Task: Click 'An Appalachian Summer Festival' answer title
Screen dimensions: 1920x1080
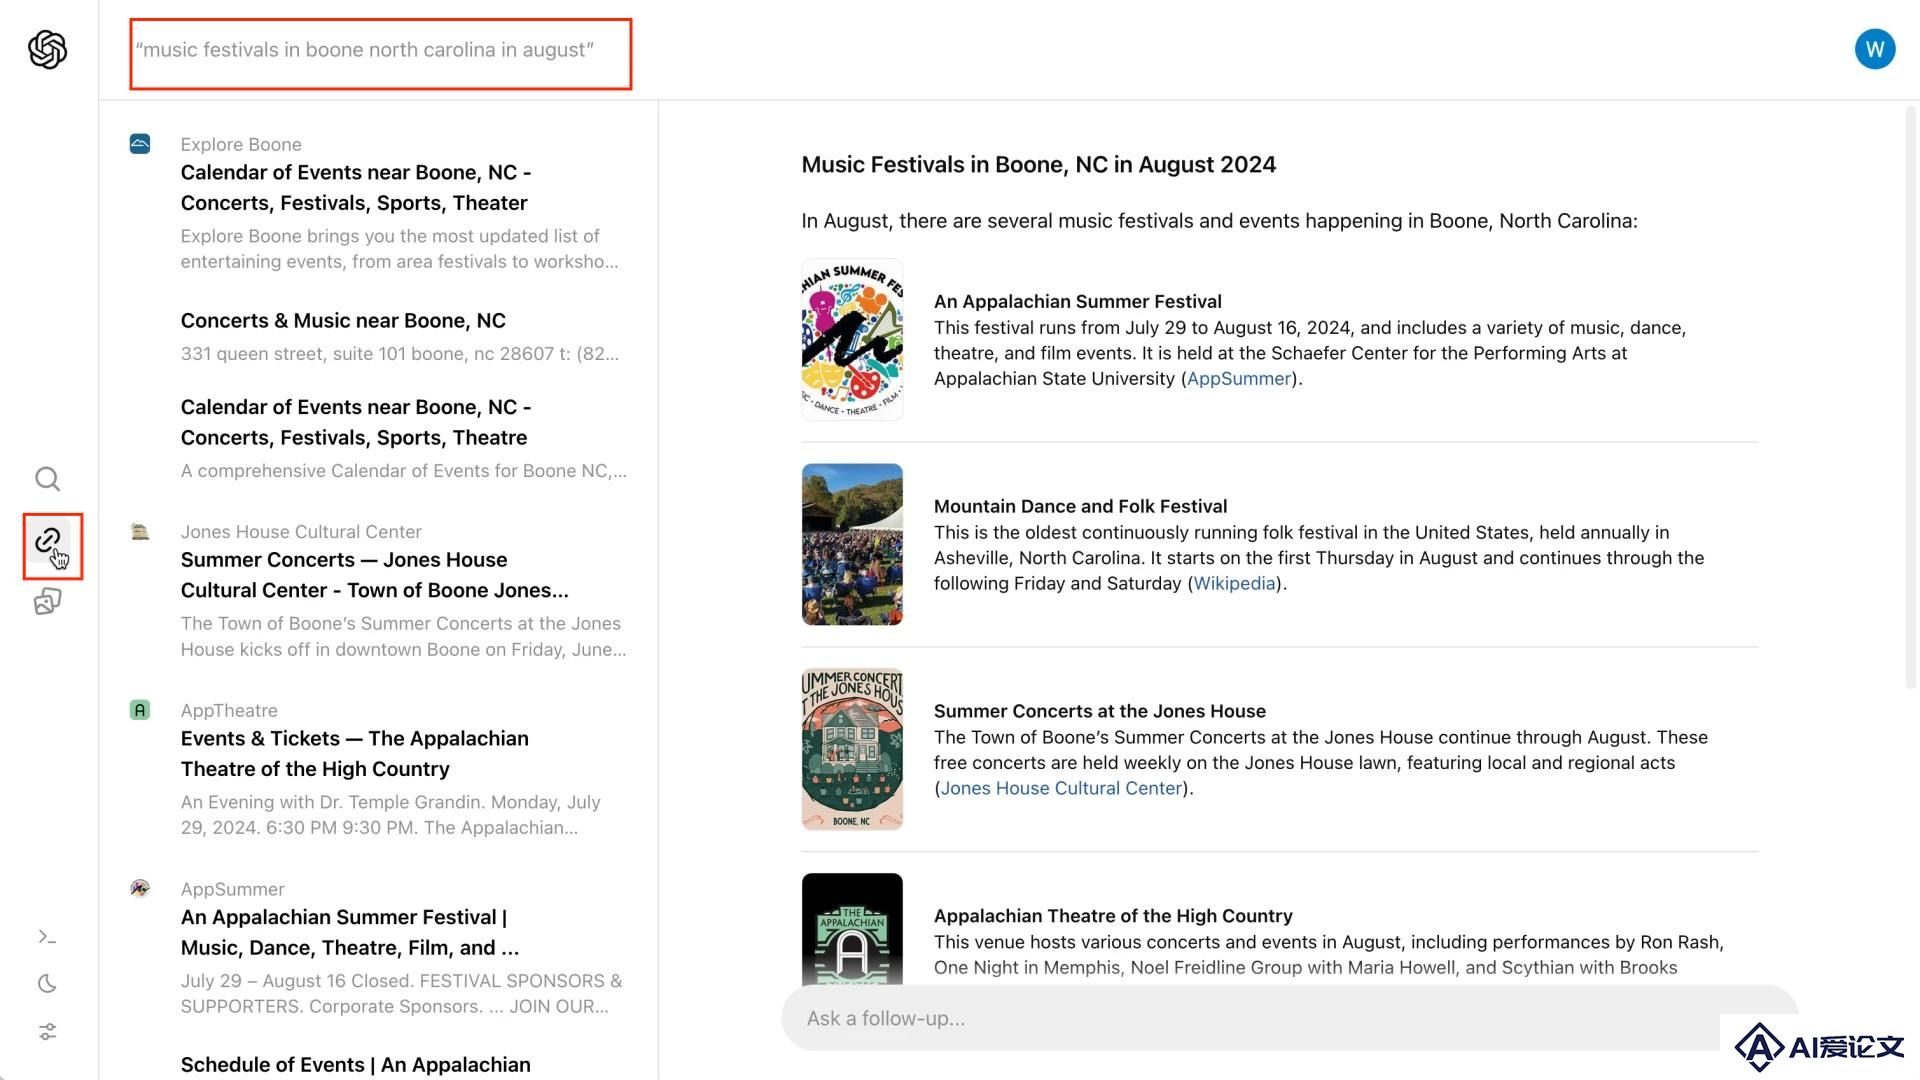Action: 1077,301
